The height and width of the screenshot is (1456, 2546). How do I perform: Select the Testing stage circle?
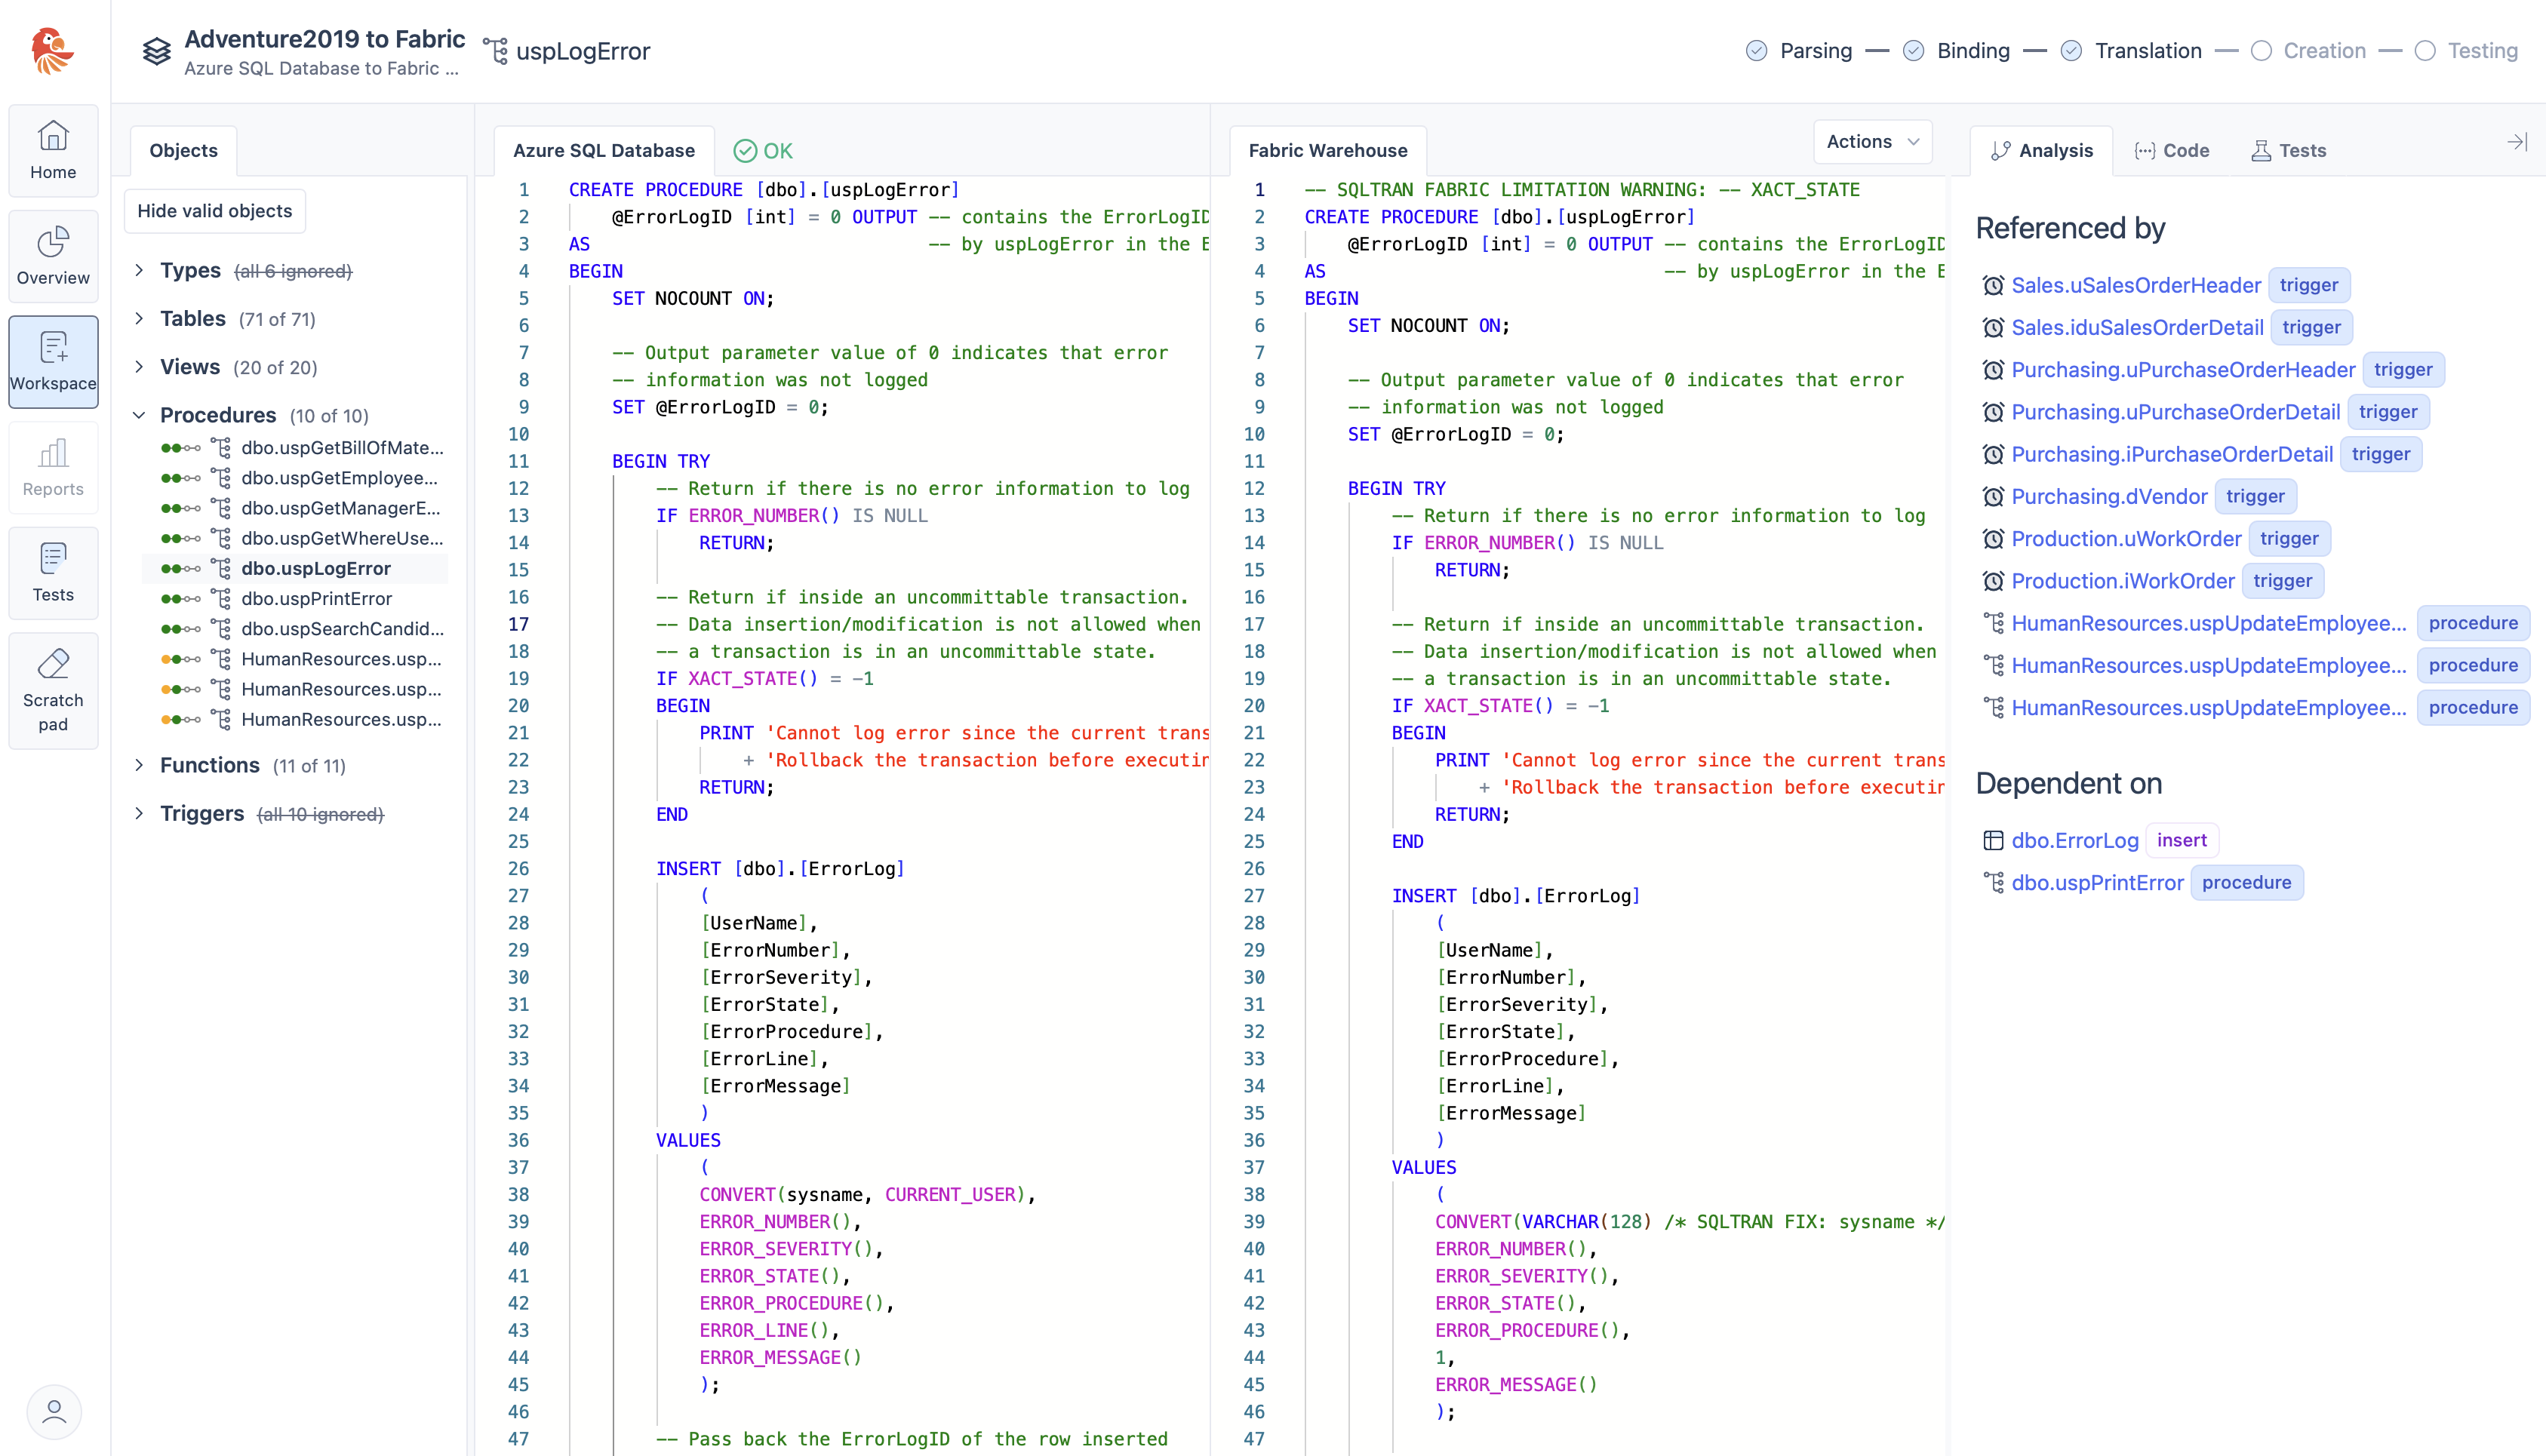pyautogui.click(x=2424, y=51)
